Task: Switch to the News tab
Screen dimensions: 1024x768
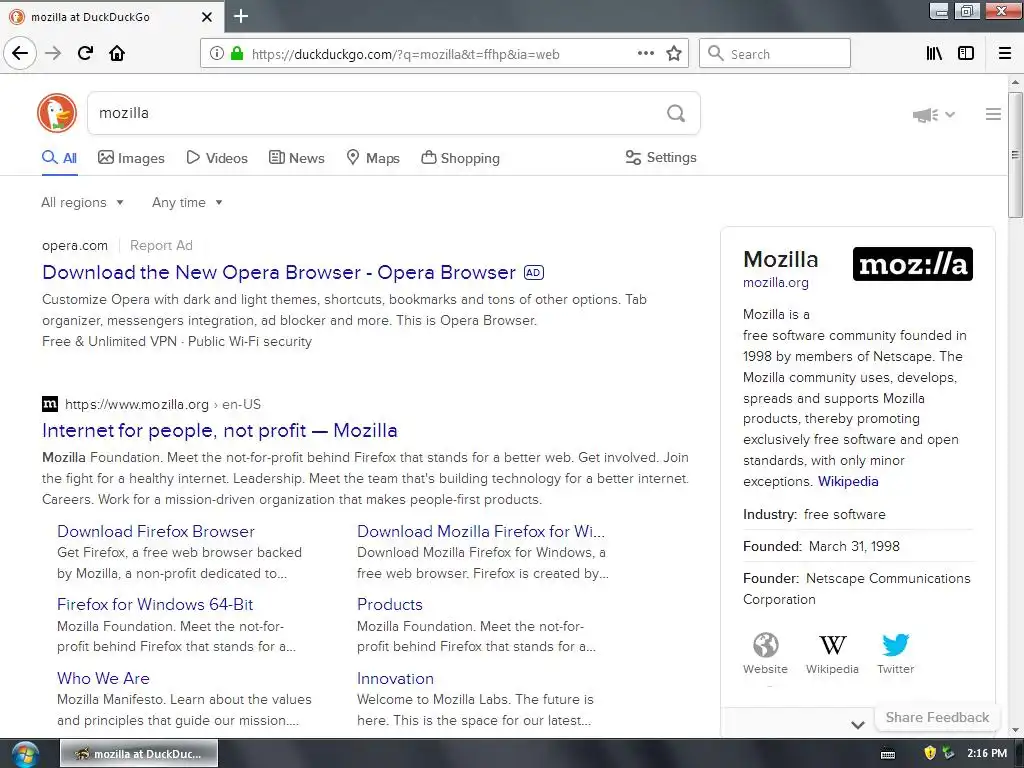Action: (x=297, y=158)
